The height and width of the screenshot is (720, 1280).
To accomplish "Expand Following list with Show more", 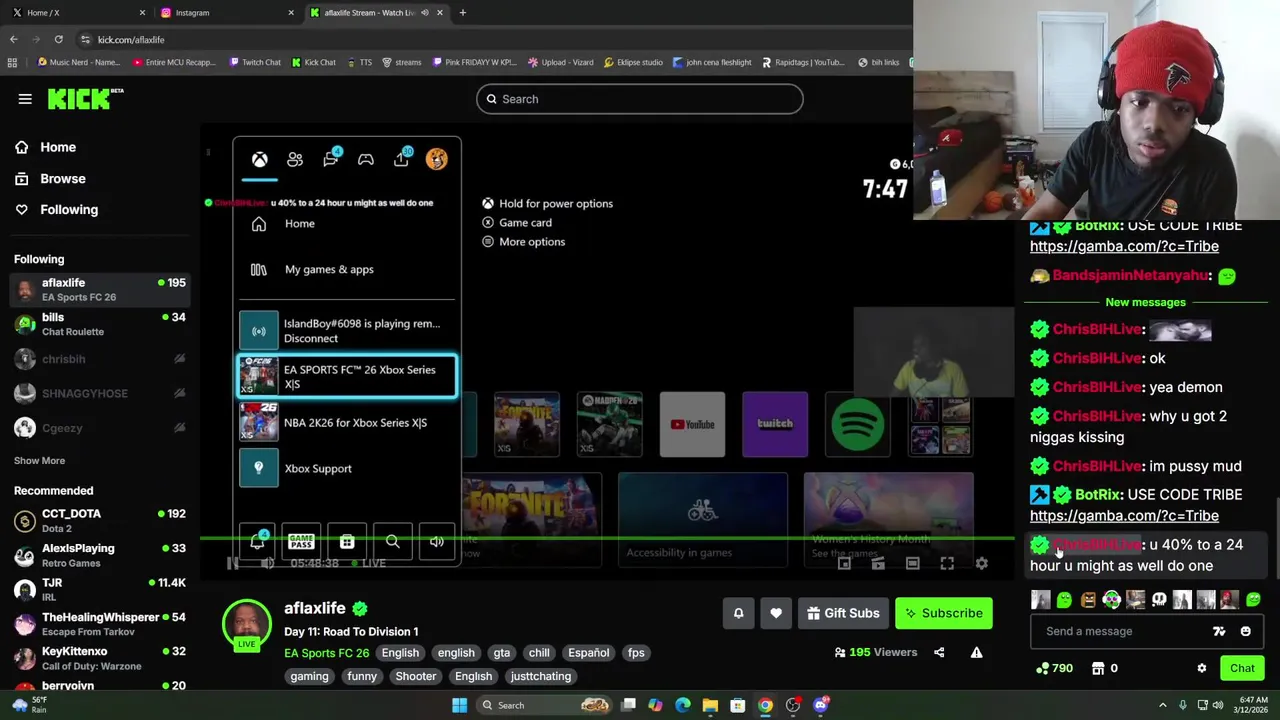I will [x=39, y=460].
